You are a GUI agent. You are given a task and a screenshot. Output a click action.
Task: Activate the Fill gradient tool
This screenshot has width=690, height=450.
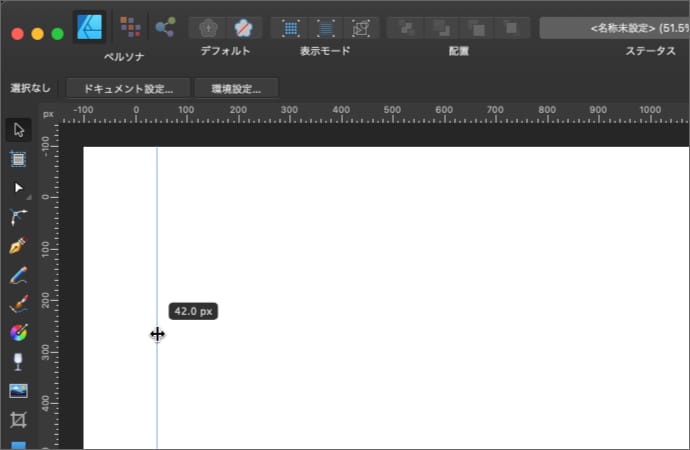point(18,332)
